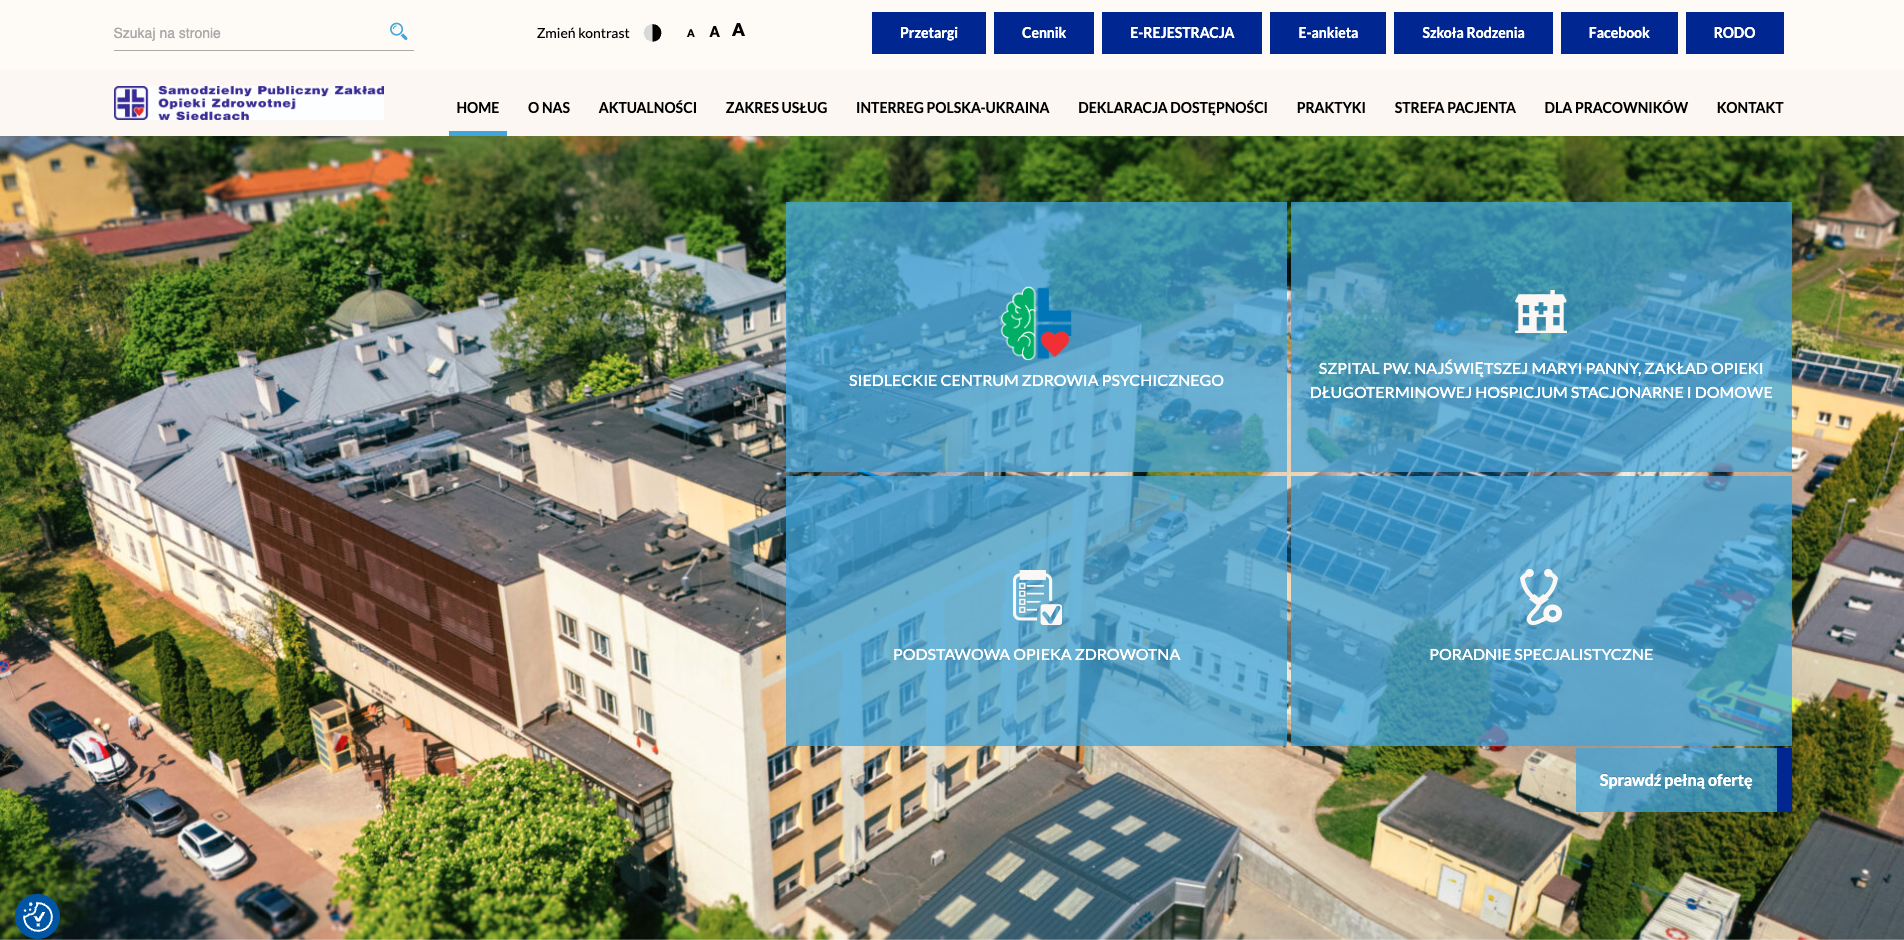Screen dimensions: 1904x940
Task: Select the largest font size A
Action: tap(738, 30)
